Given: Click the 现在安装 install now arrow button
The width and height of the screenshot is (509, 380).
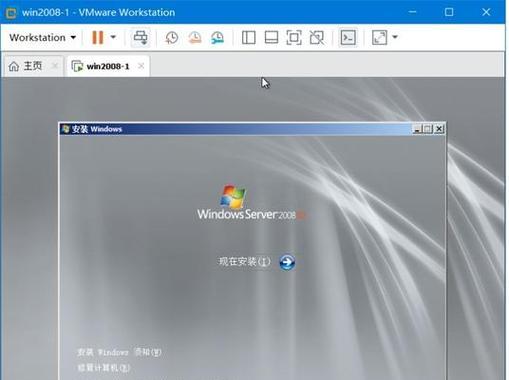Looking at the screenshot, I should point(287,262).
